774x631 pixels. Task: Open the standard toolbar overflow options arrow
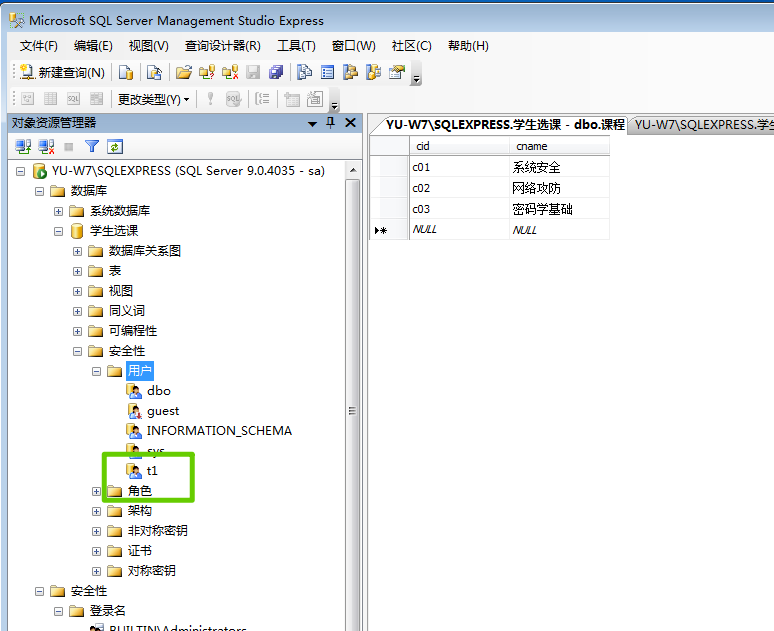[x=417, y=79]
